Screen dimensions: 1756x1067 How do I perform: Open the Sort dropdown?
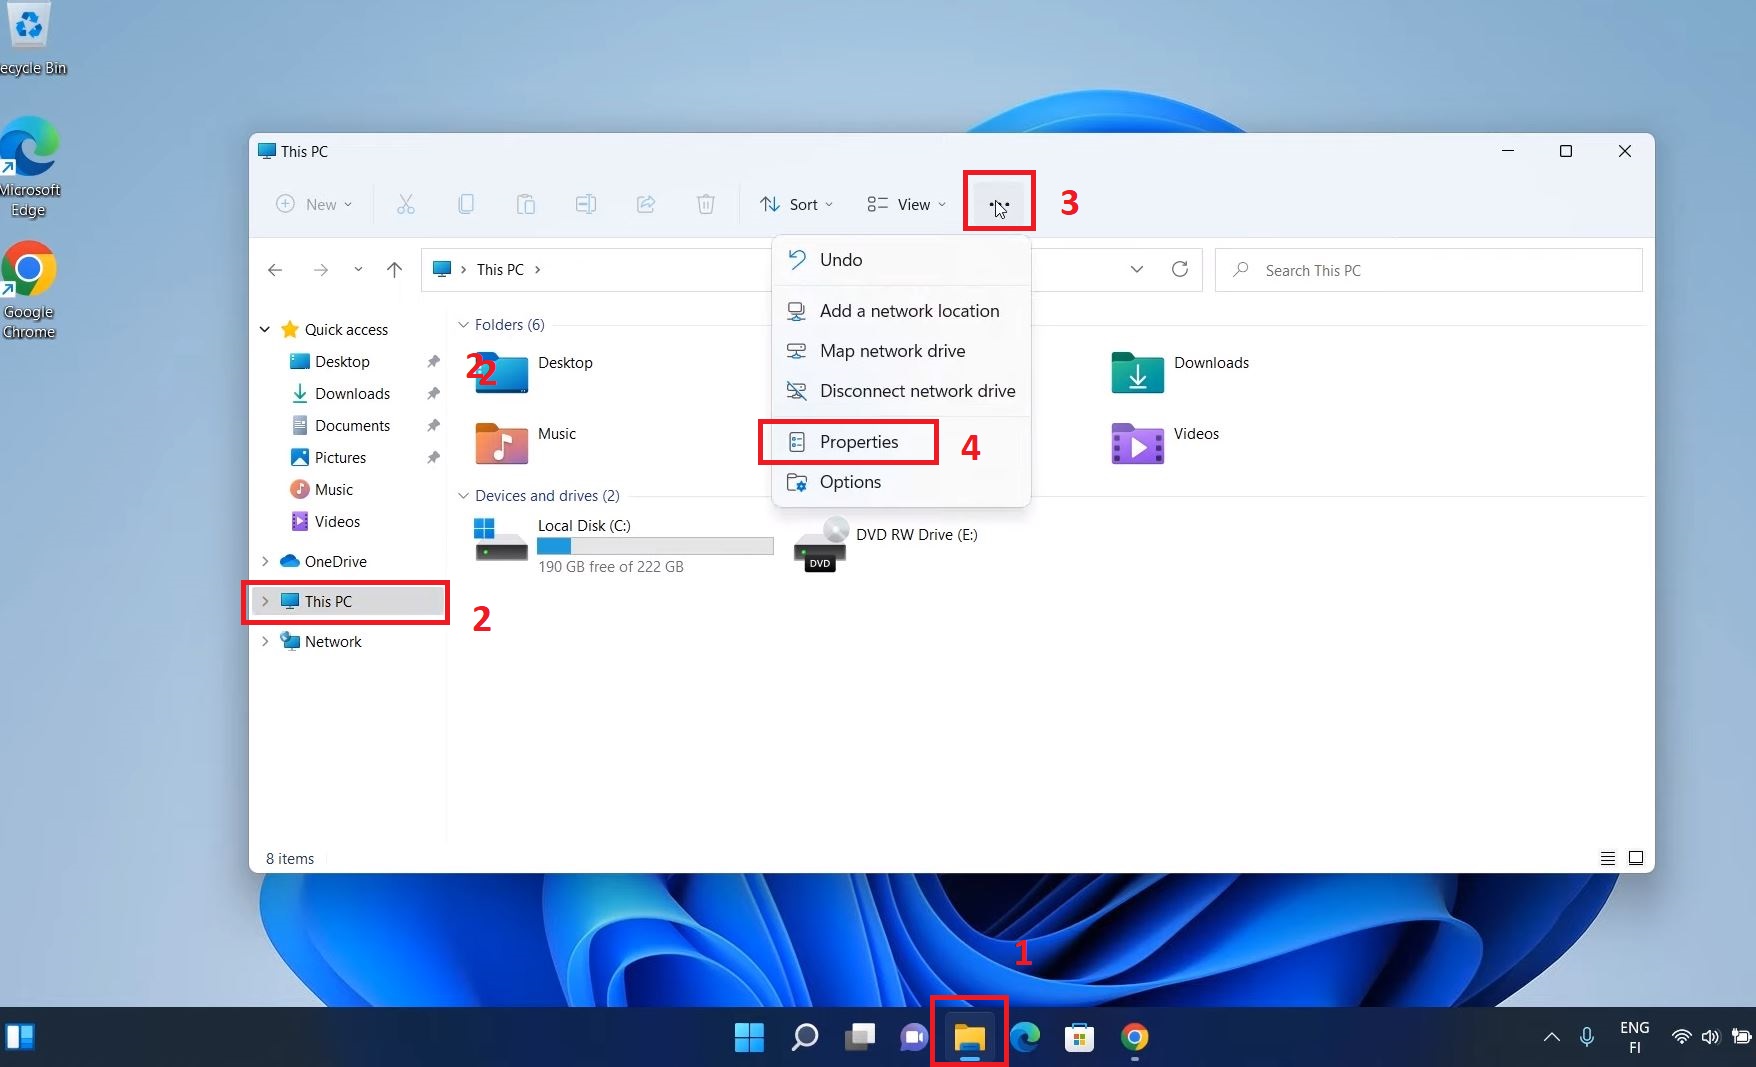pos(796,204)
